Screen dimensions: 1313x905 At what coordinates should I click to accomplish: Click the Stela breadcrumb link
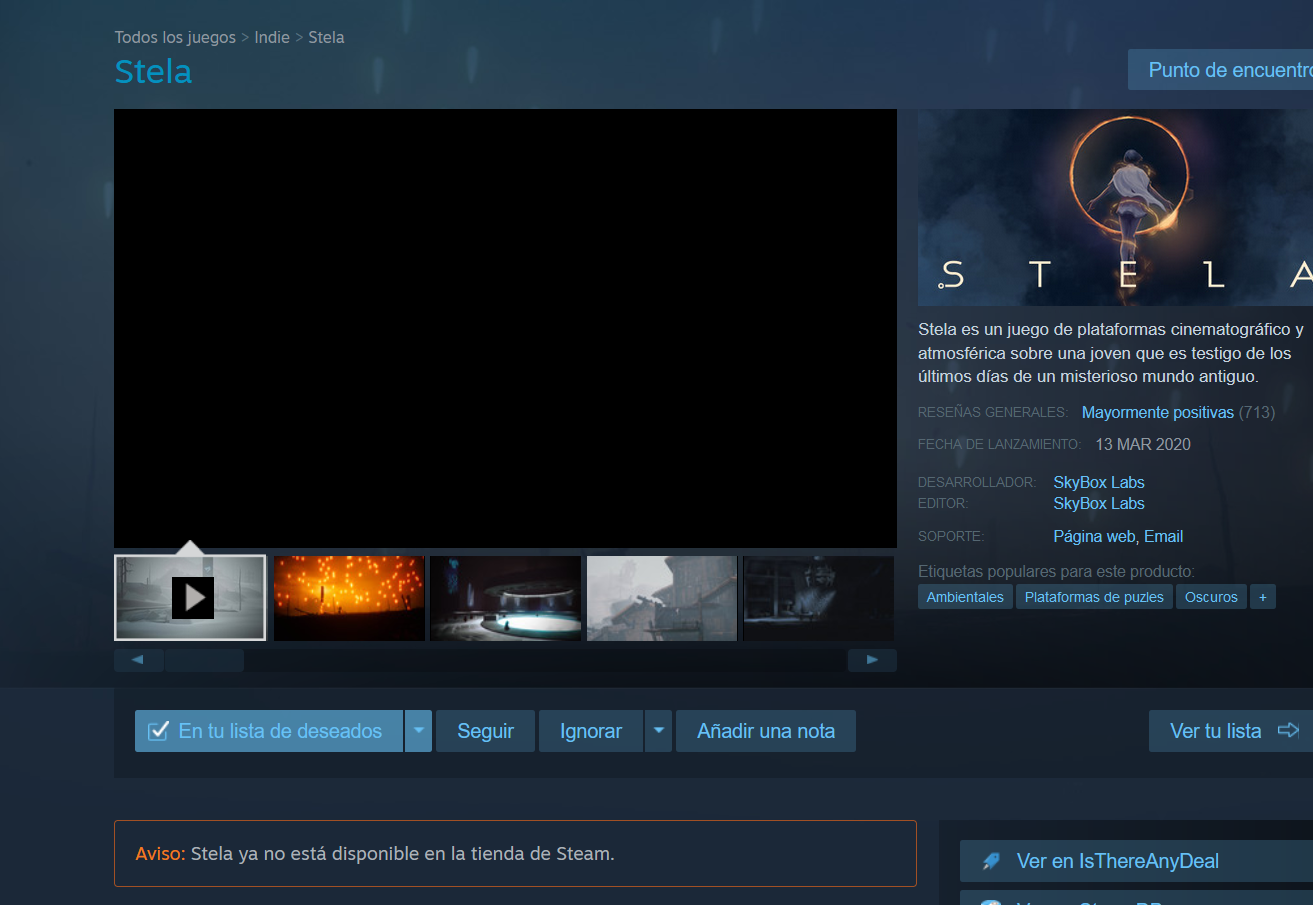pyautogui.click(x=326, y=37)
